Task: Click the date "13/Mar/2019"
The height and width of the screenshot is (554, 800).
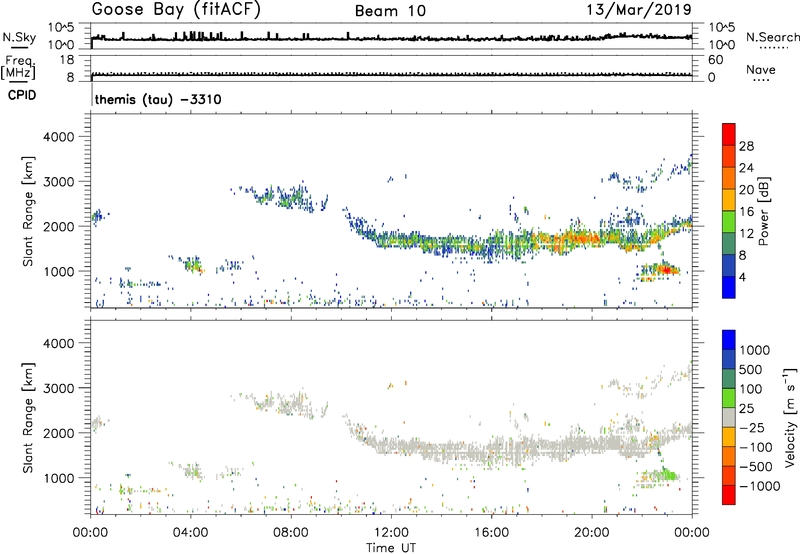Action: pyautogui.click(x=639, y=9)
